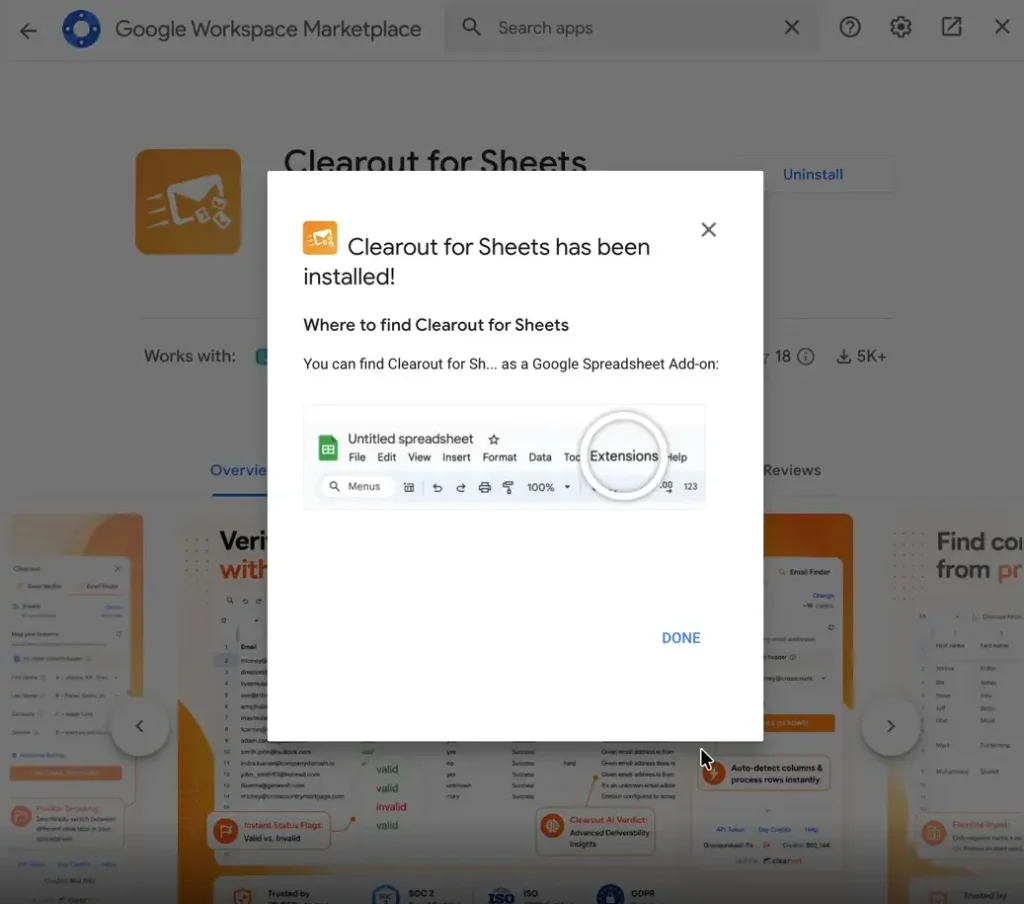1024x904 pixels.
Task: Click the small Clearout icon in dialog
Action: tap(320, 238)
